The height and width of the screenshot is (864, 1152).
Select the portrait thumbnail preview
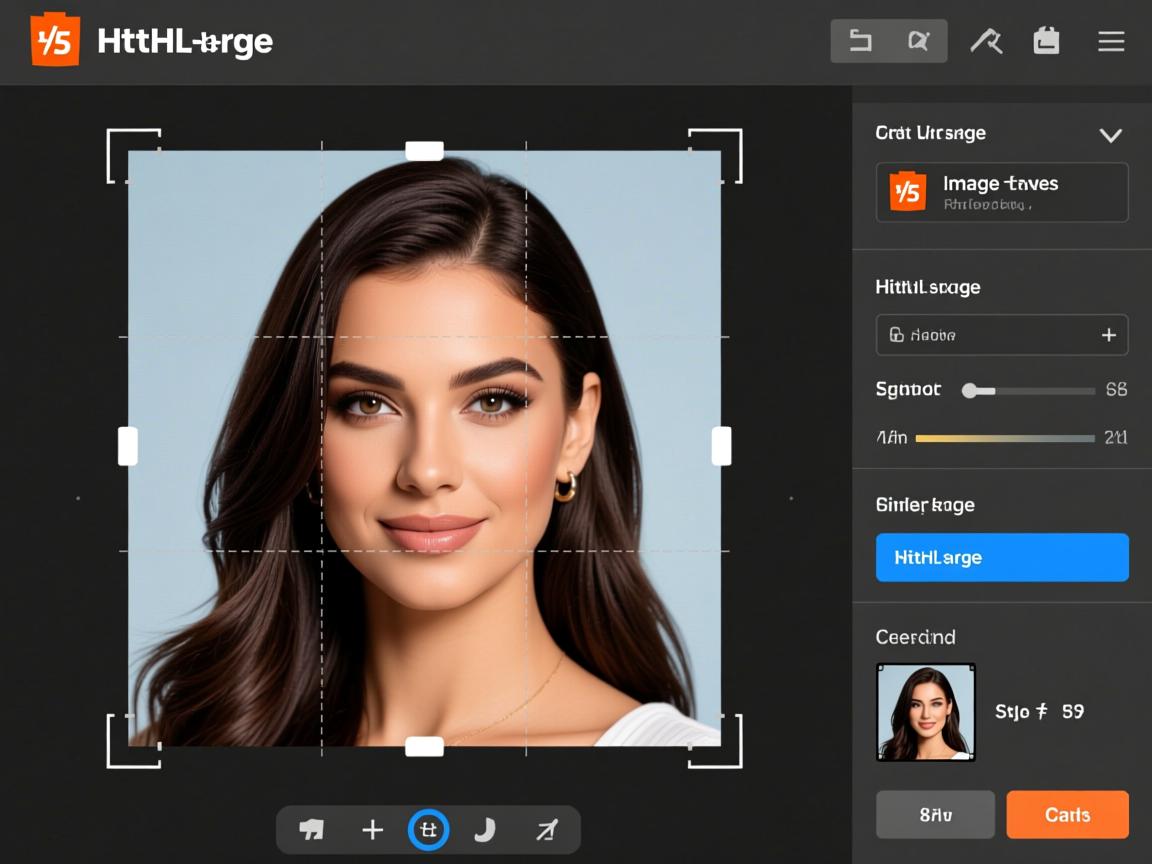[926, 712]
